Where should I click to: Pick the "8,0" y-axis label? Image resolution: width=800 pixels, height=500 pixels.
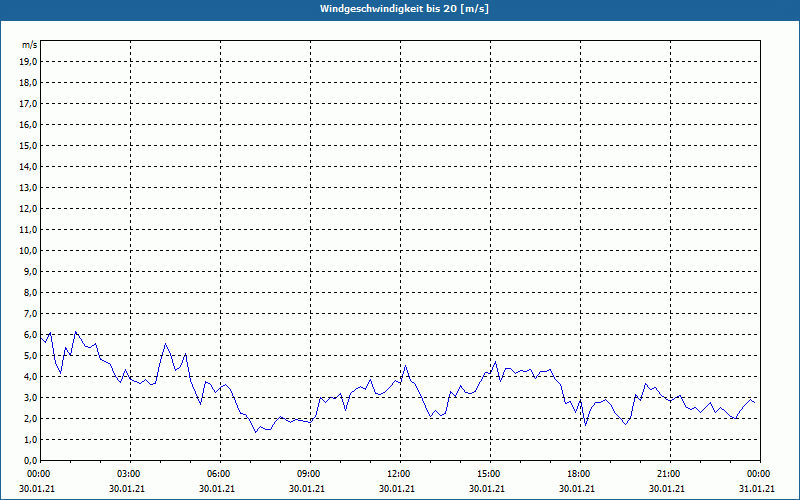click(x=30, y=292)
